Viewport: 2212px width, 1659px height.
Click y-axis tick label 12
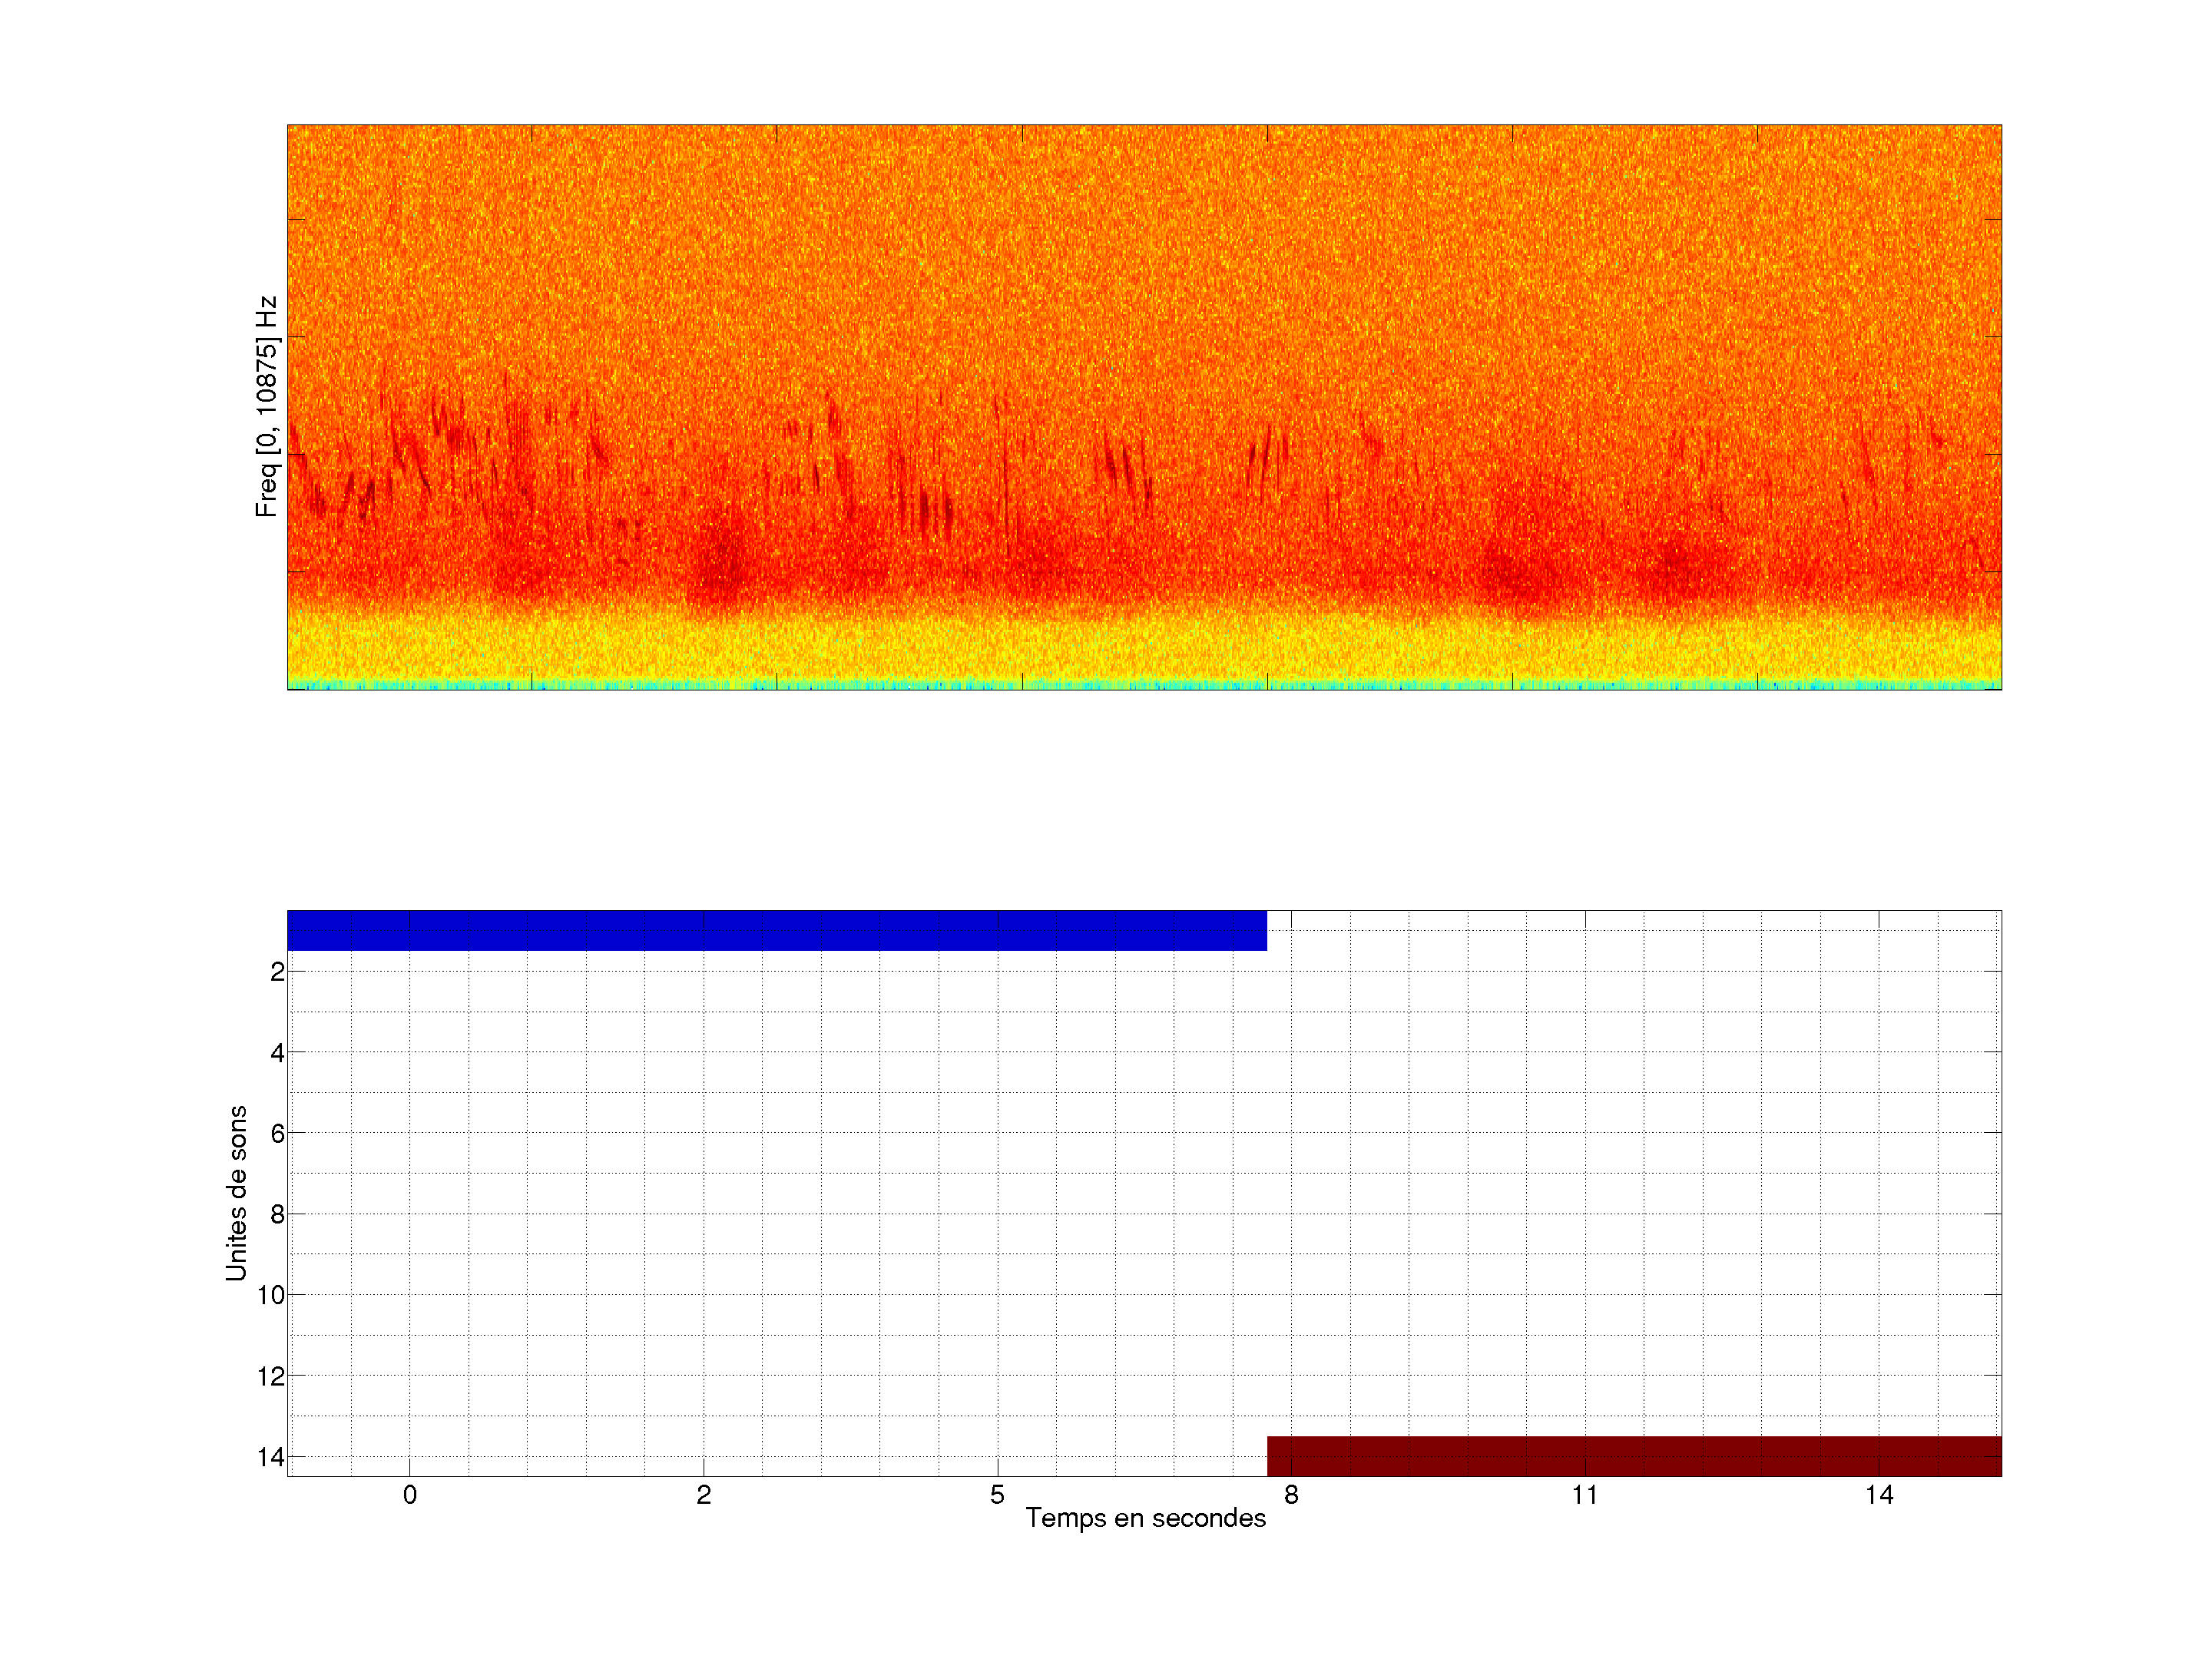point(271,1377)
